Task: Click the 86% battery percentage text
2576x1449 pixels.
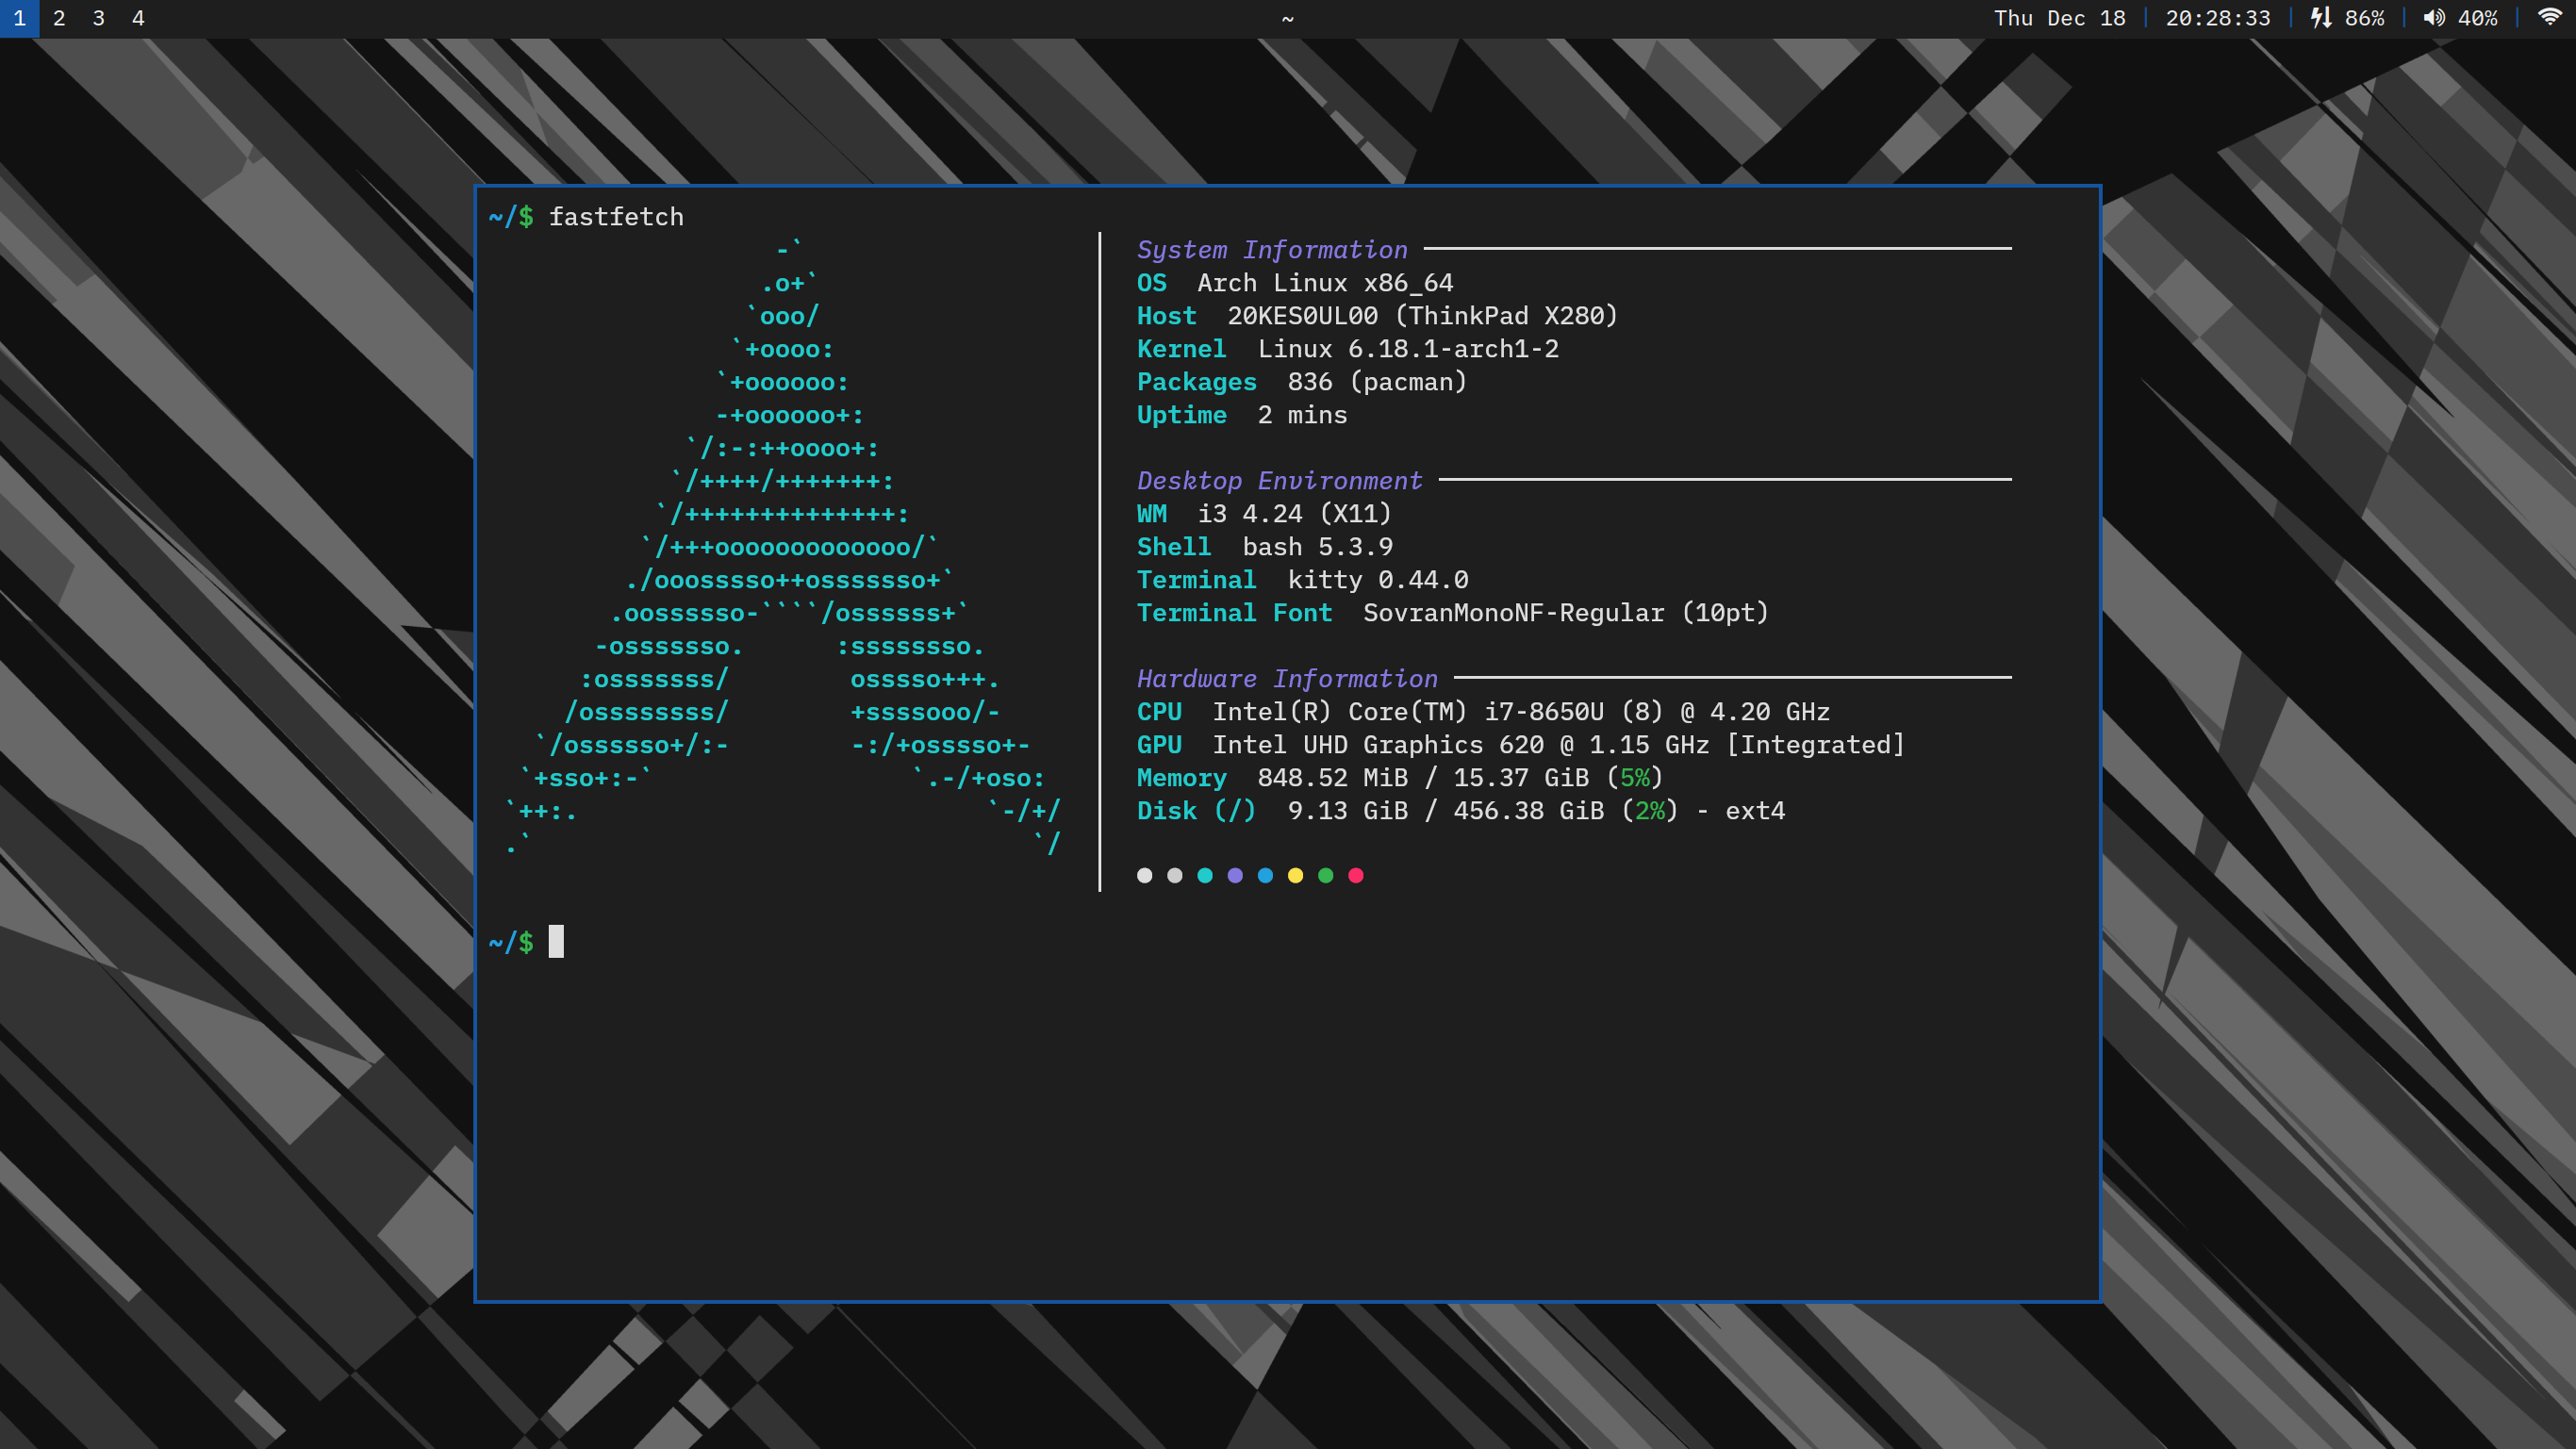Action: pyautogui.click(x=2364, y=18)
